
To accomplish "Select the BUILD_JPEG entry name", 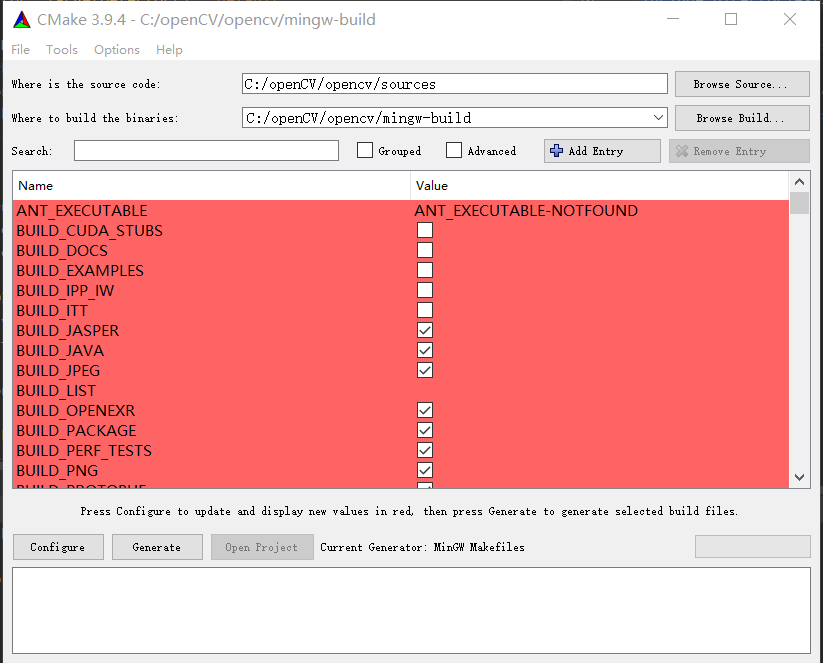I will [x=58, y=370].
